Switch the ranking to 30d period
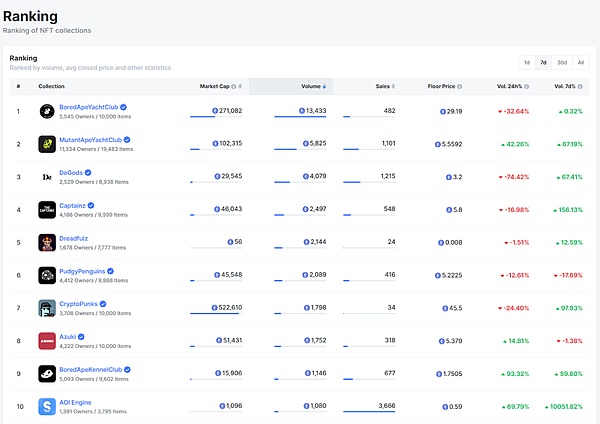 pyautogui.click(x=561, y=62)
